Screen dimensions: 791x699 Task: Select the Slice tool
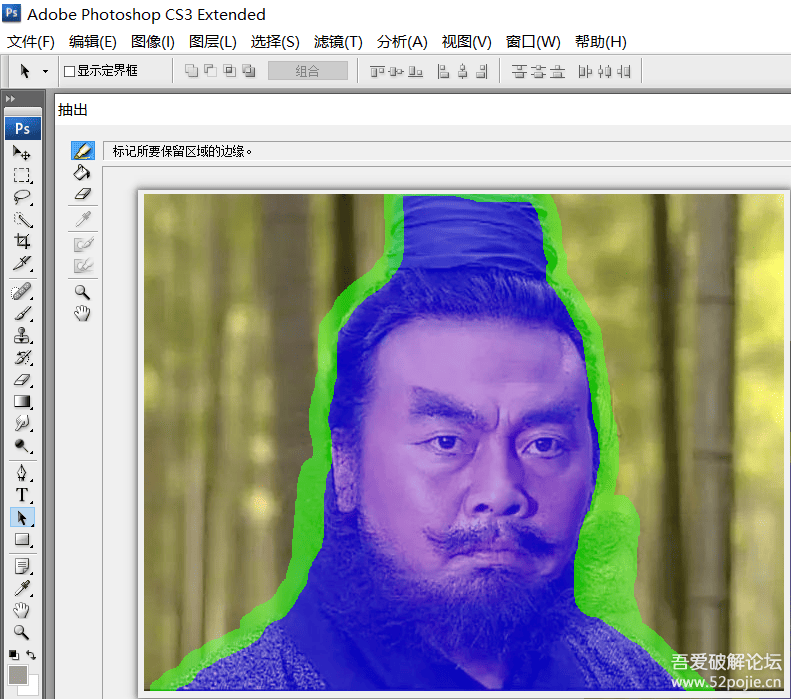coord(22,263)
